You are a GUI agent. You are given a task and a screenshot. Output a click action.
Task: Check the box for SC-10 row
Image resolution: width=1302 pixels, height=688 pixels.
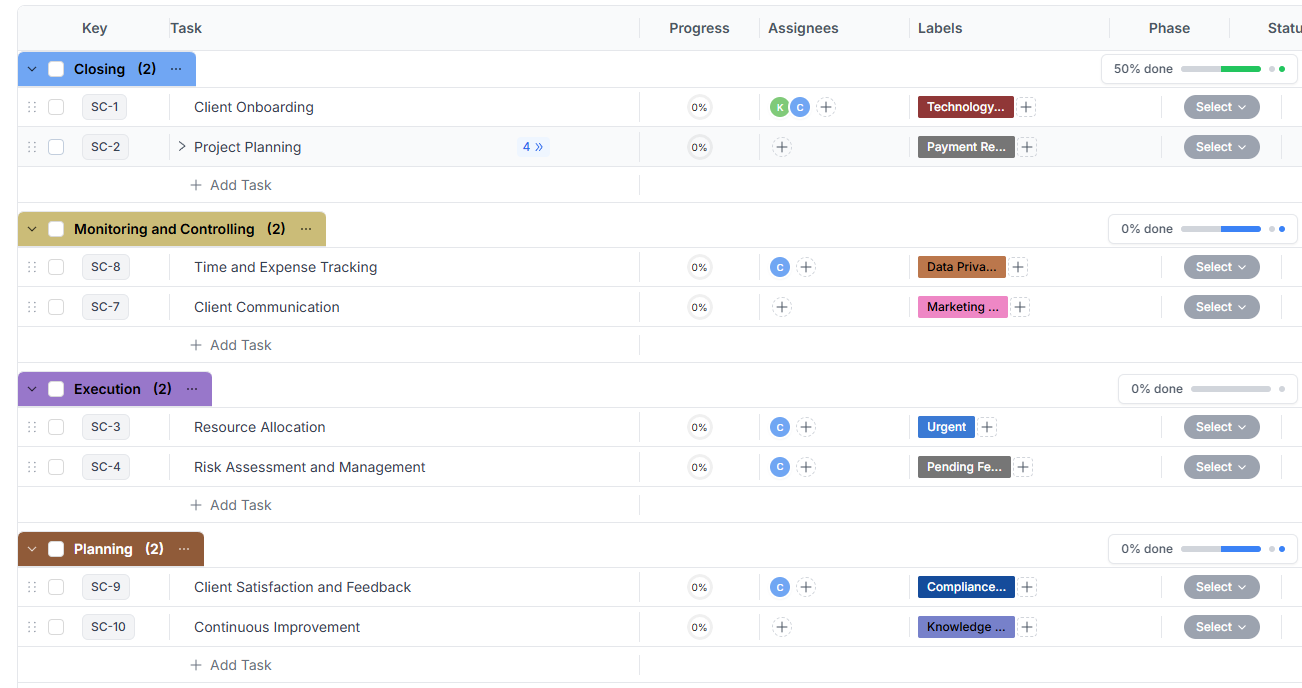pyautogui.click(x=56, y=627)
